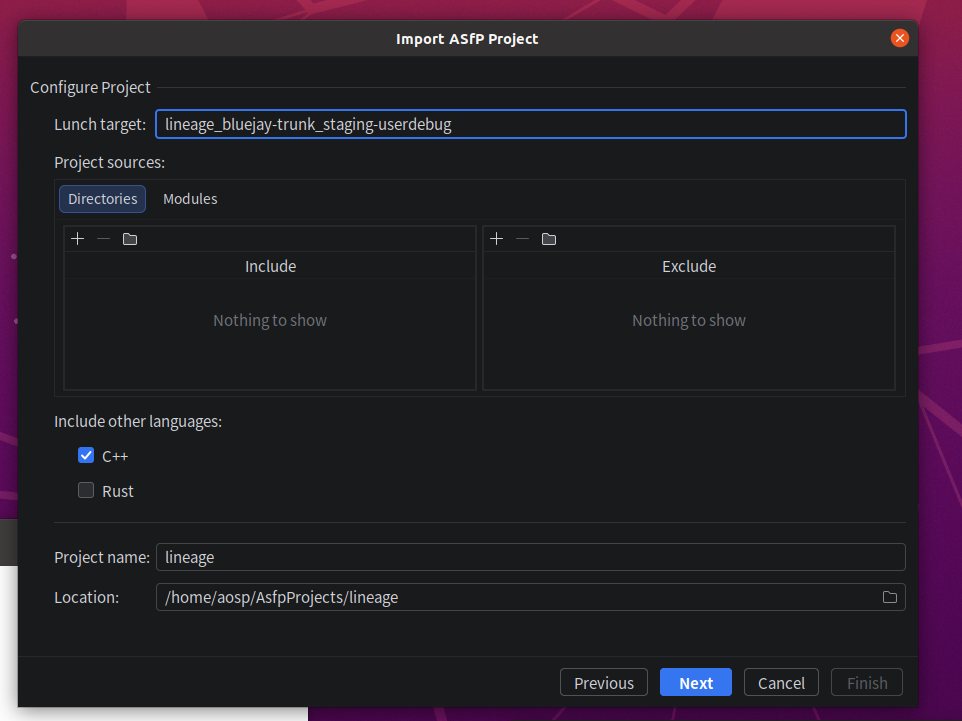Uncheck the C++ language checkbox

tap(86, 455)
